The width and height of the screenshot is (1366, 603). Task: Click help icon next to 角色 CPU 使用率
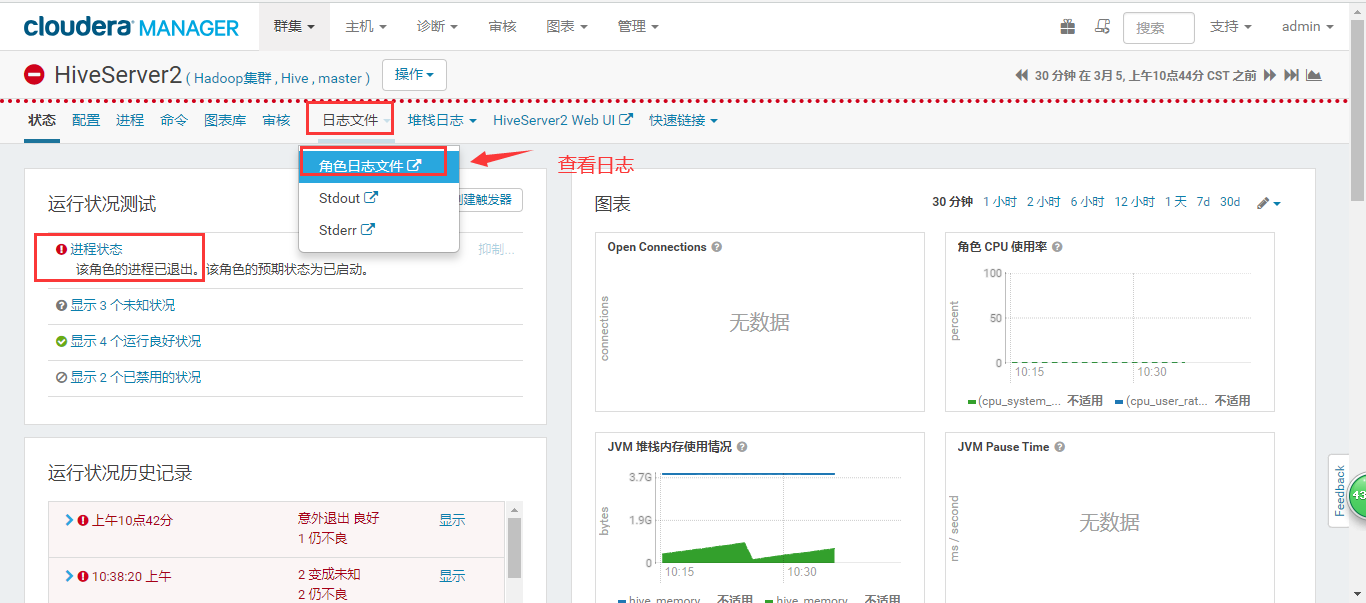pos(1057,247)
